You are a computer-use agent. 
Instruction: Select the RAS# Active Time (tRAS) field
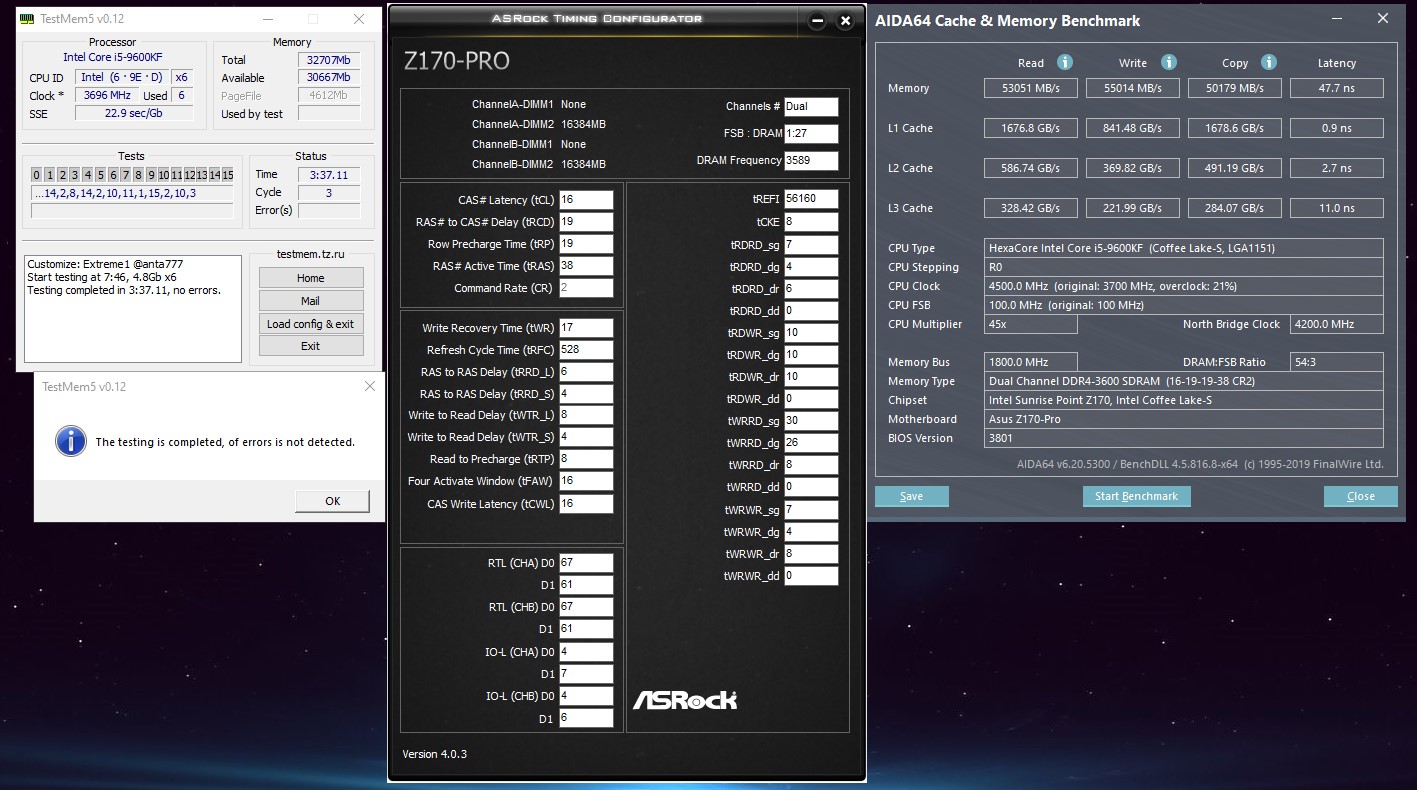586,266
